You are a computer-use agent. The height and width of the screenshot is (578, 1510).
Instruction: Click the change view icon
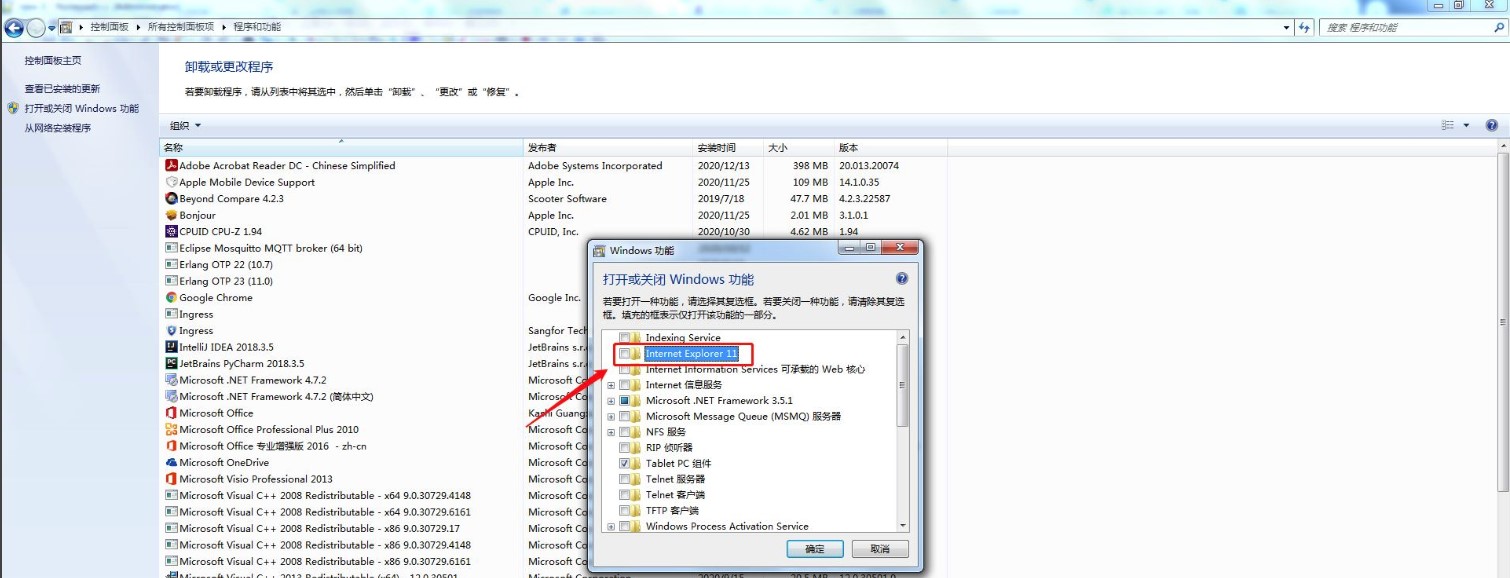point(1448,125)
